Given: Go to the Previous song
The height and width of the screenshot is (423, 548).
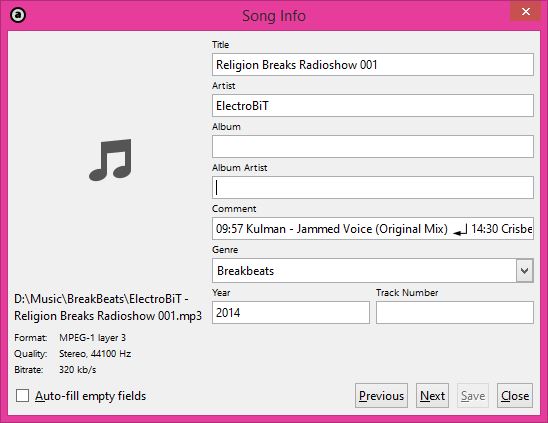Looking at the screenshot, I should pyautogui.click(x=381, y=396).
